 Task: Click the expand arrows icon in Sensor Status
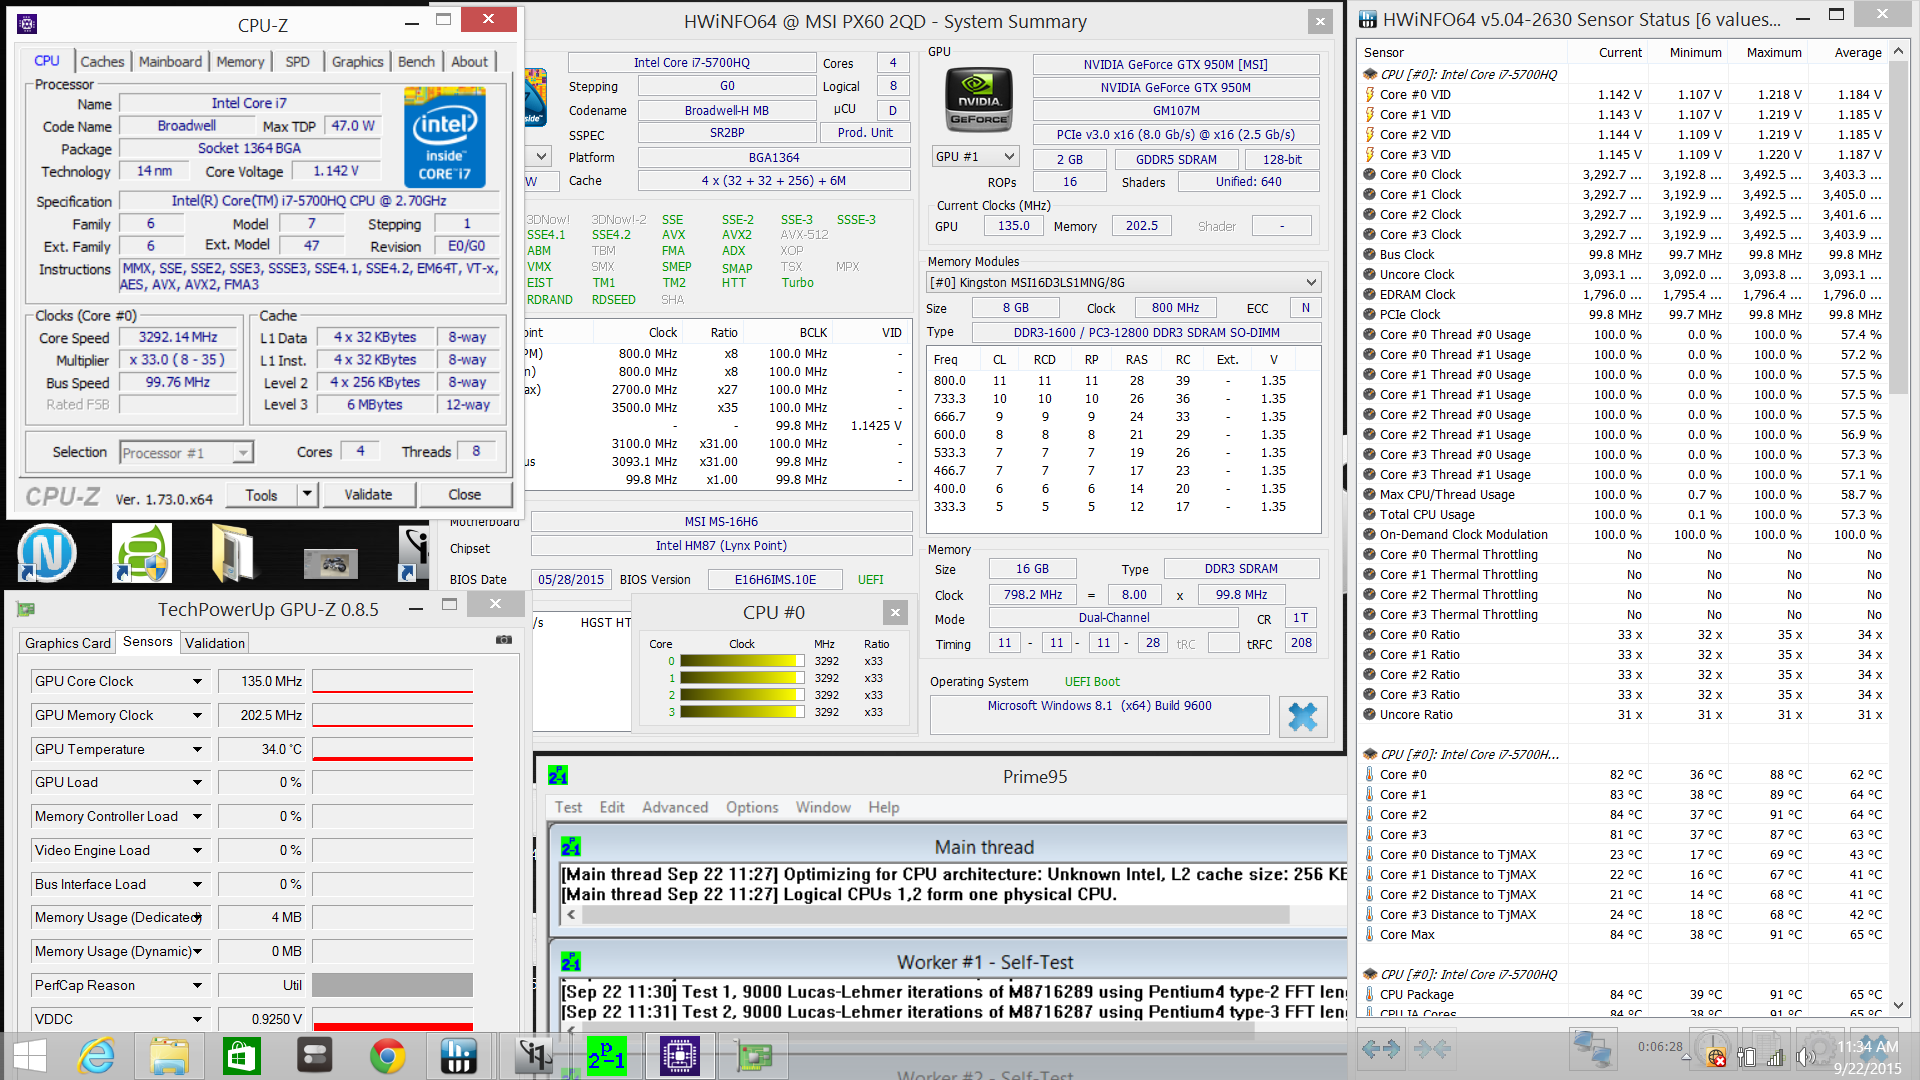pyautogui.click(x=1381, y=1048)
